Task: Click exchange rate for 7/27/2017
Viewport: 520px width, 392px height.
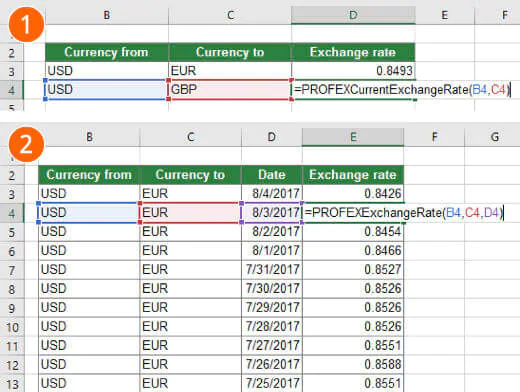Action: [353, 345]
